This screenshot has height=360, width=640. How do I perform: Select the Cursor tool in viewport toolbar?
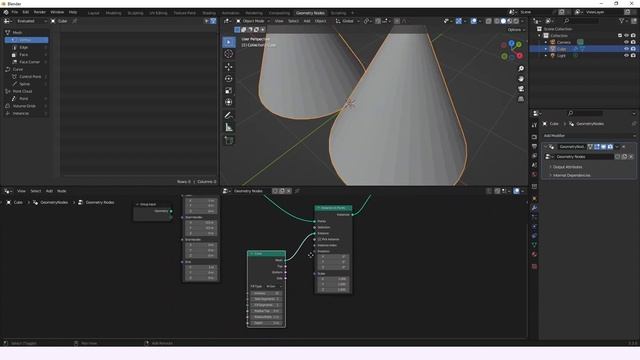229,54
